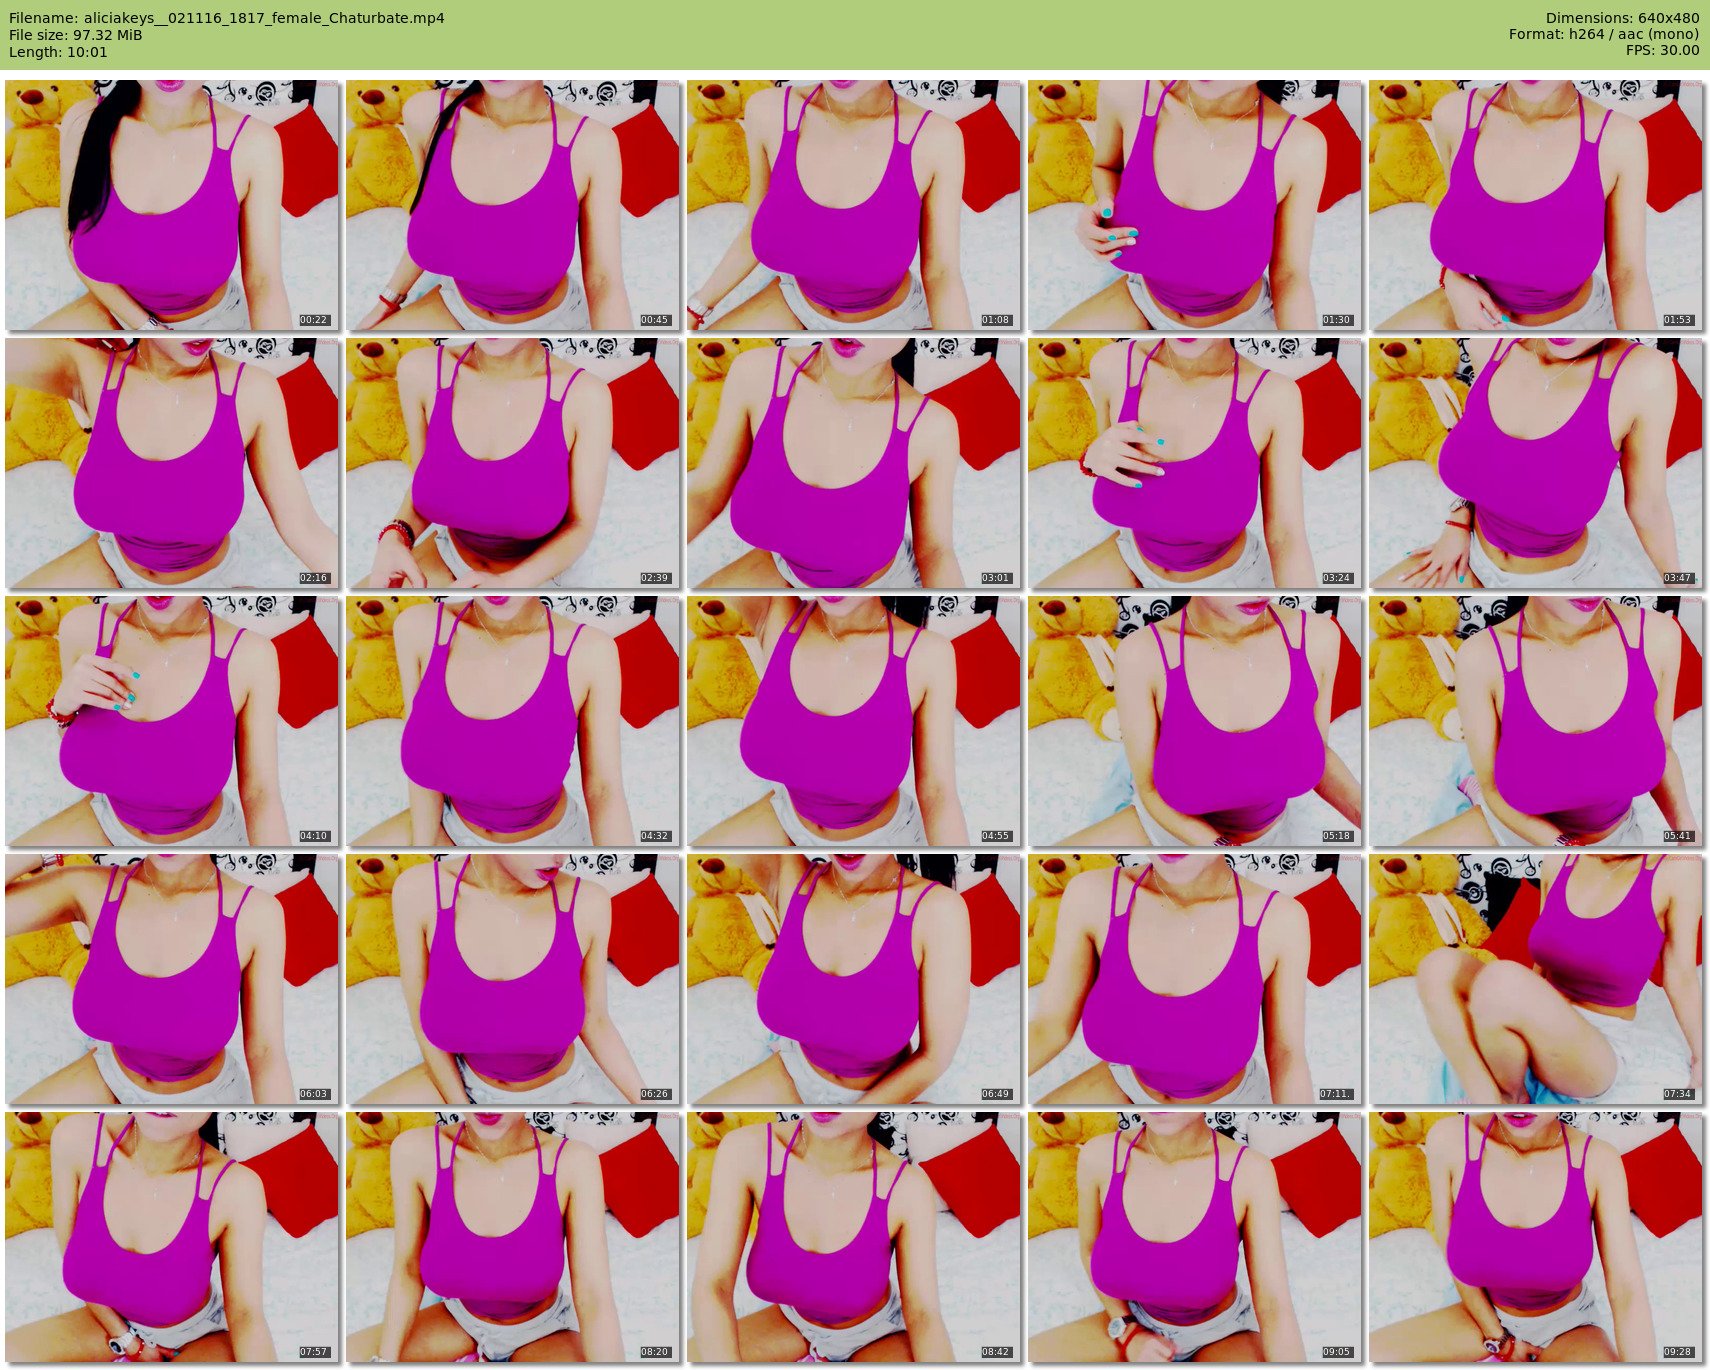Viewport: 1710px width, 1370px height.
Task: Click the 06:03 timestamp label
Action: pyautogui.click(x=313, y=1094)
